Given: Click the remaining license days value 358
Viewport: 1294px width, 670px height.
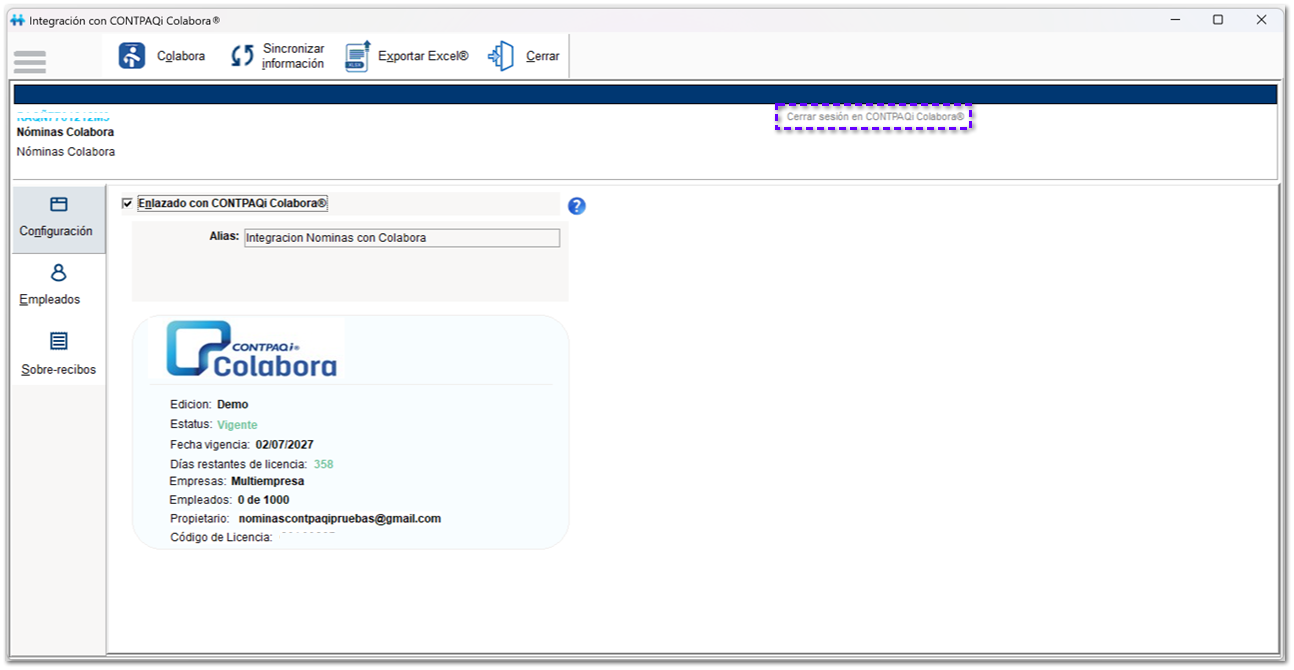Looking at the screenshot, I should 323,464.
